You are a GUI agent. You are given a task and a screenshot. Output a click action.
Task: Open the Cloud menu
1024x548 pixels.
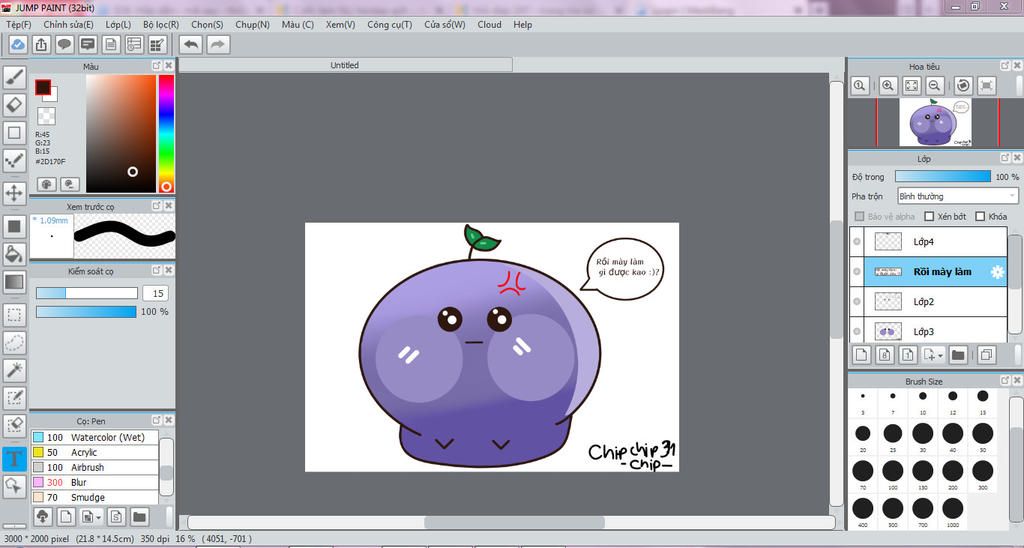tap(489, 24)
